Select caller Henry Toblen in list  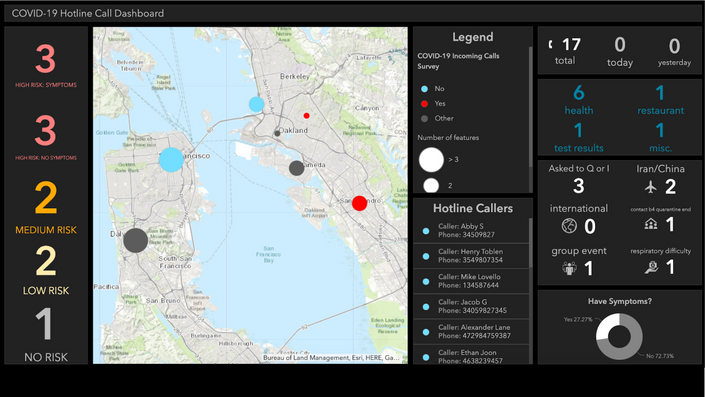(471, 256)
